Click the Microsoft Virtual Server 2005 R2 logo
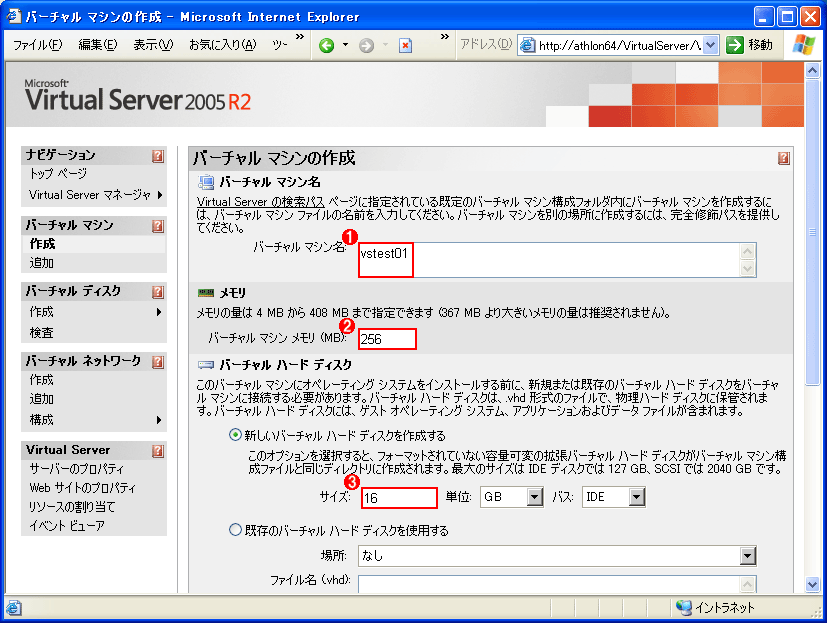 138,95
